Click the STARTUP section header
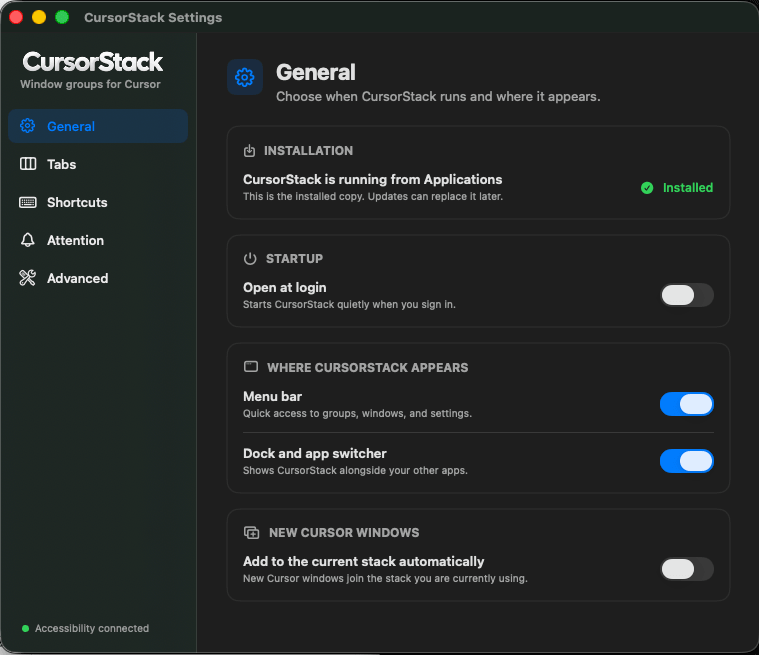This screenshot has height=655, width=759. (294, 259)
